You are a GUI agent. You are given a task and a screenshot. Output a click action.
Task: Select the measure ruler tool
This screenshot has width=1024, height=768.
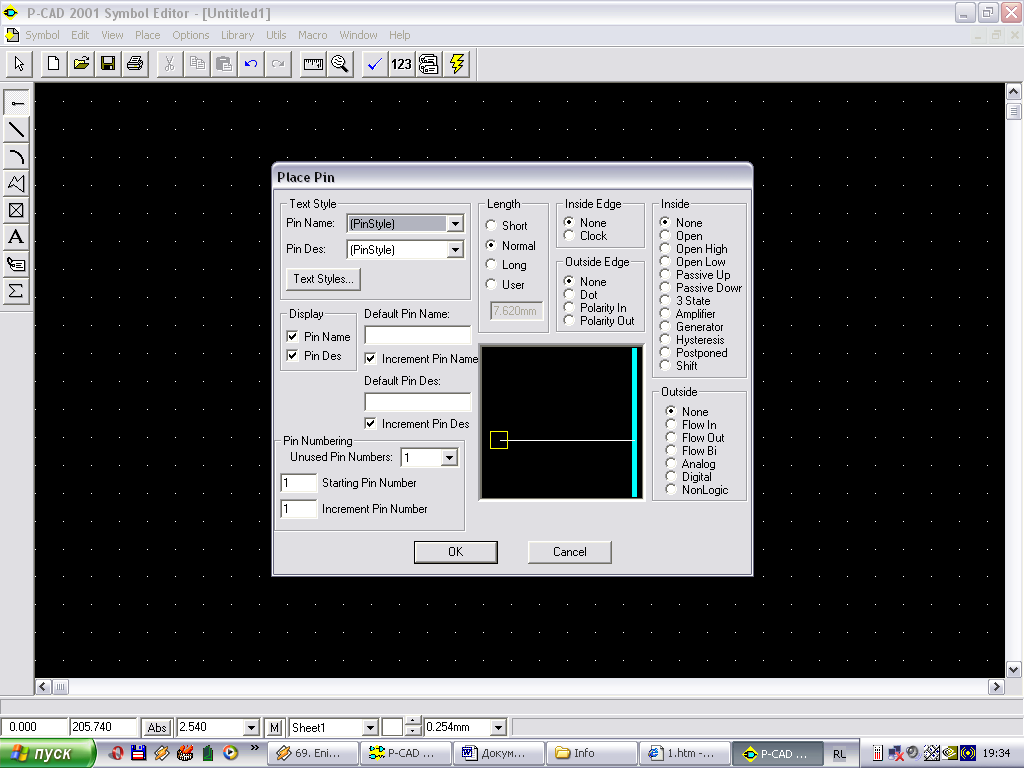click(313, 64)
